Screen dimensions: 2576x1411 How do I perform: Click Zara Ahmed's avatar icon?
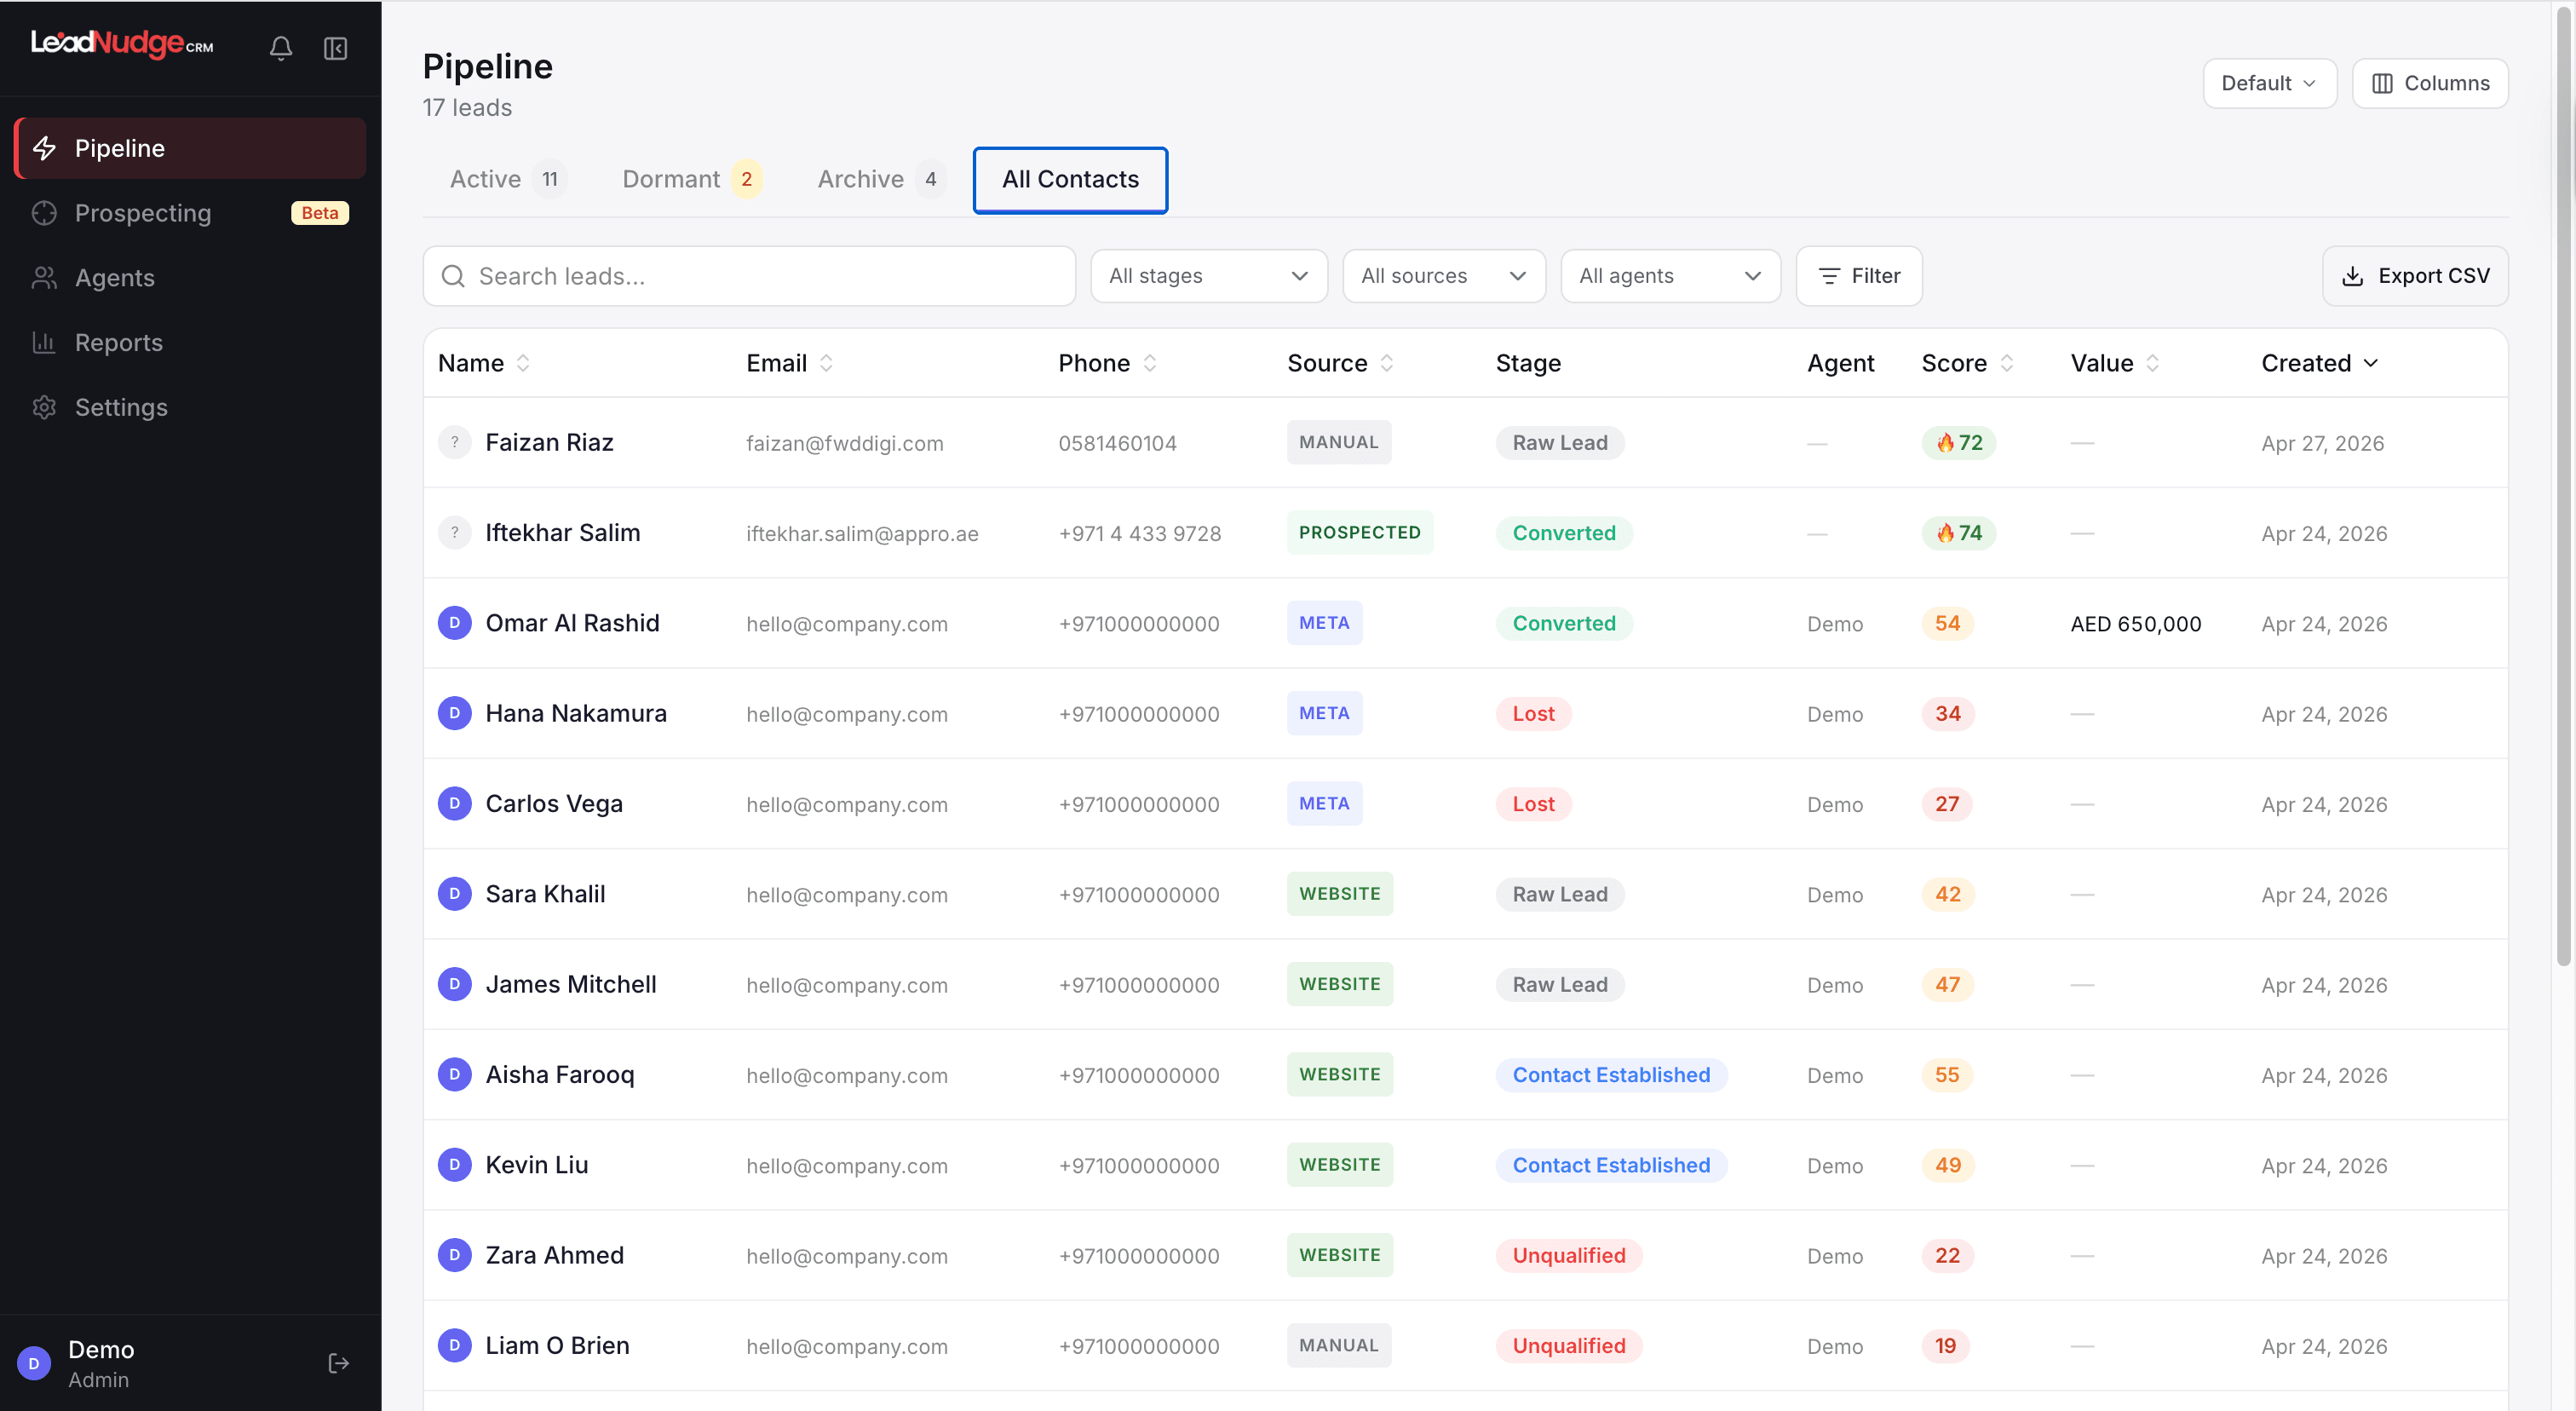(454, 1255)
